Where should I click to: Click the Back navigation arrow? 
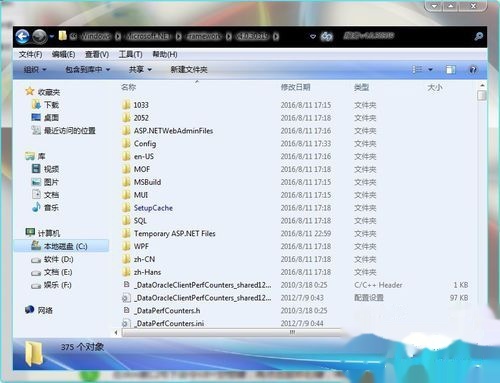coord(23,36)
